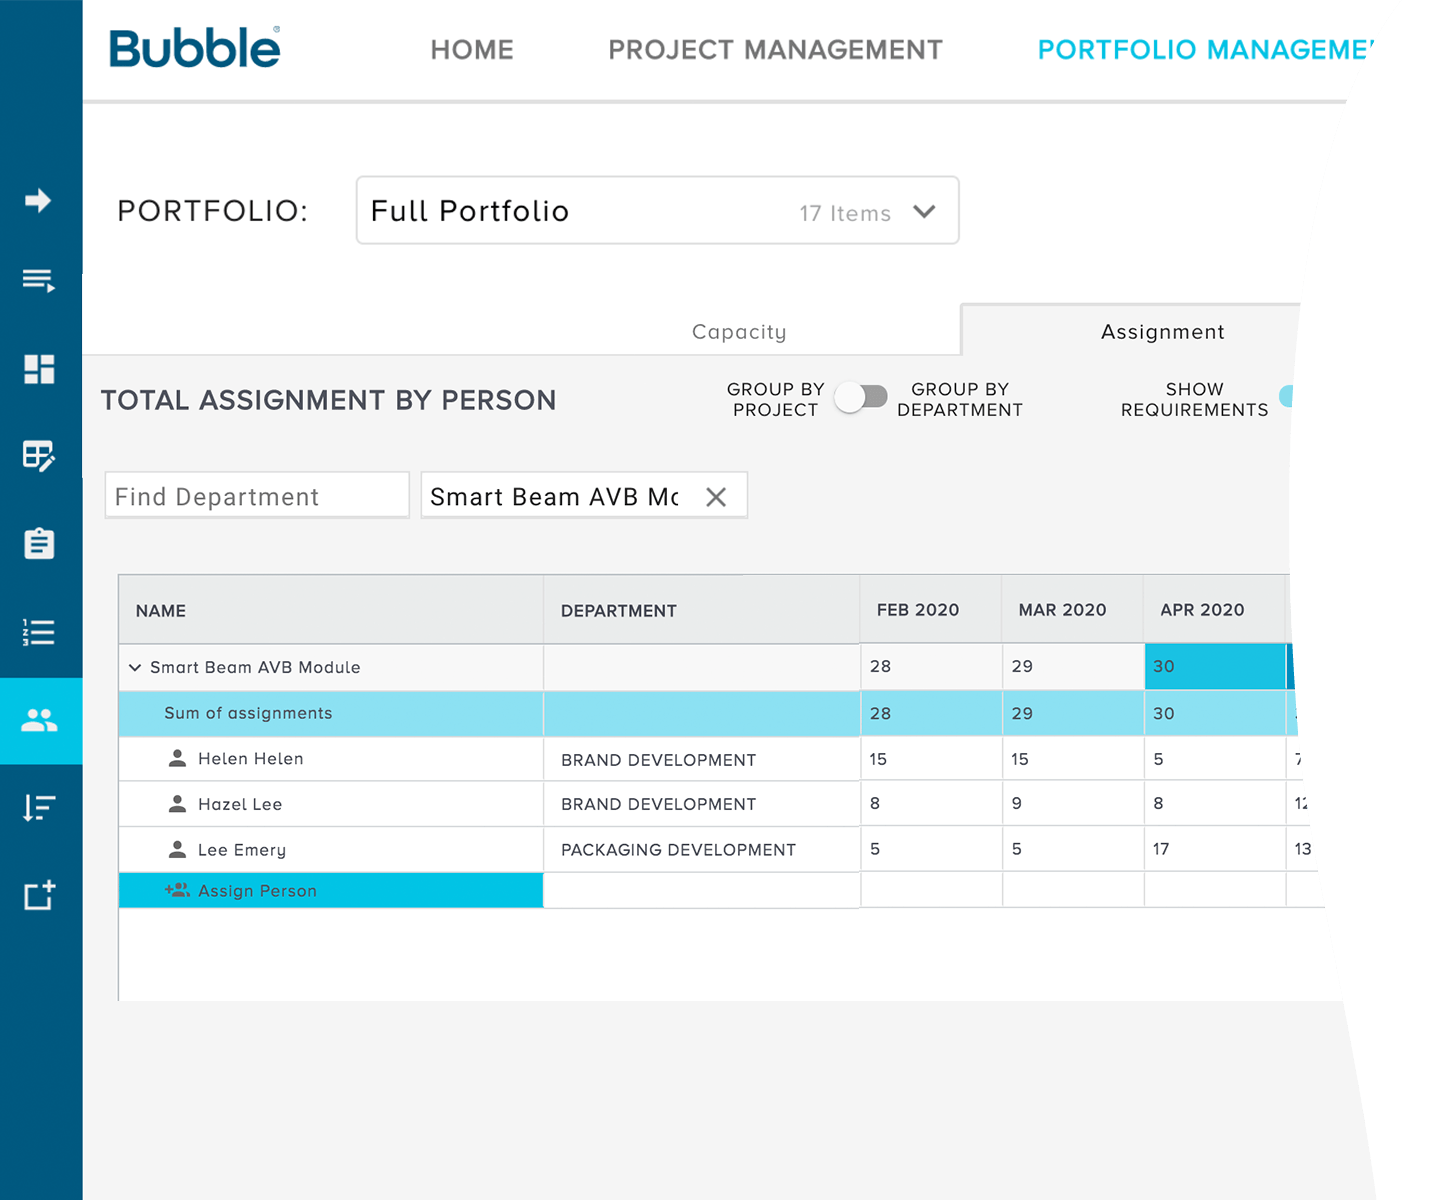
Task: Open the dashboard grid sidebar icon
Action: click(39, 369)
